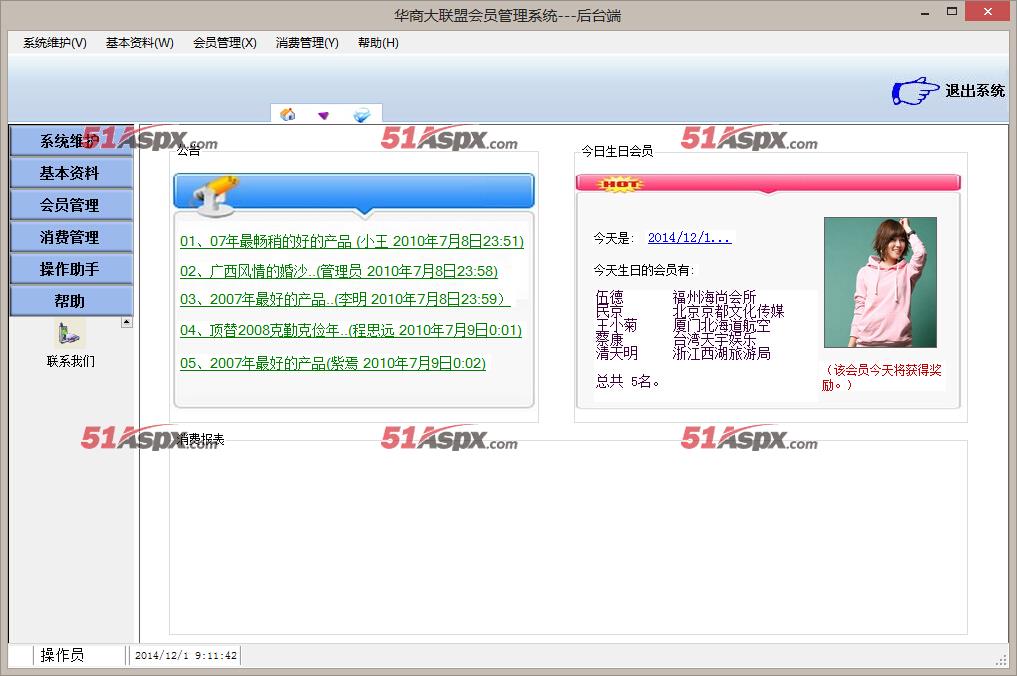Select 消费管理 in the sidebar

[x=71, y=237]
